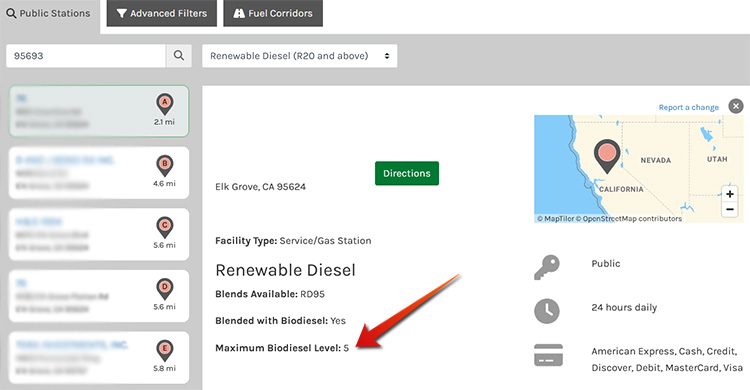Click map pin marker C

tap(165, 227)
